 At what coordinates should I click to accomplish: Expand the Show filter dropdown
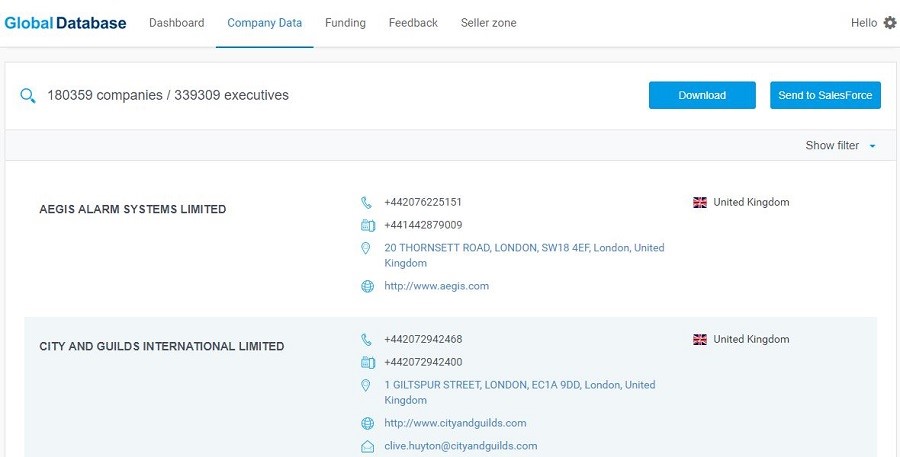840,145
